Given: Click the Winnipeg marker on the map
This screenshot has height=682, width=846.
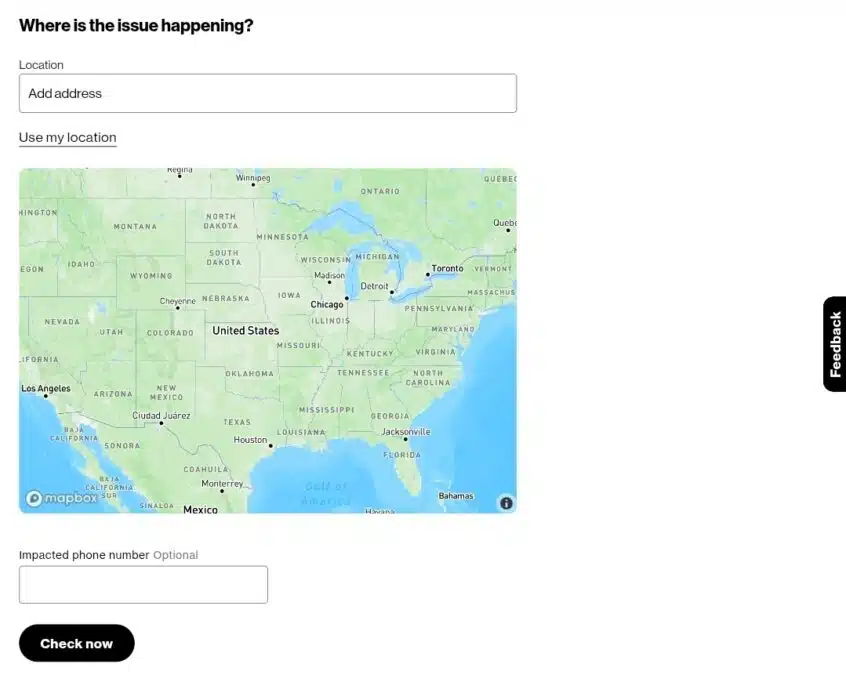Looking at the screenshot, I should point(253,184).
